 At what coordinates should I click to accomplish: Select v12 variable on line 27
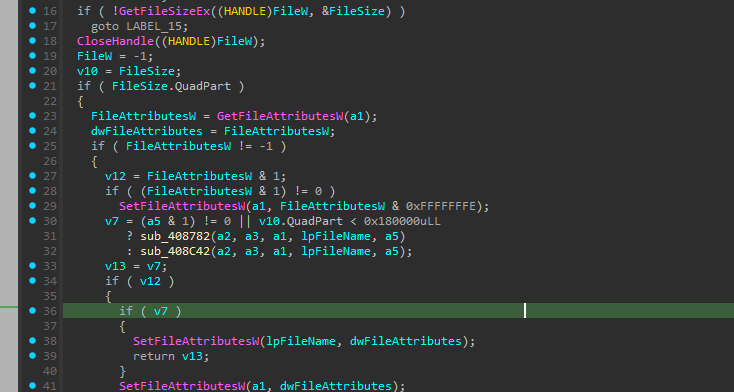[x=115, y=176]
